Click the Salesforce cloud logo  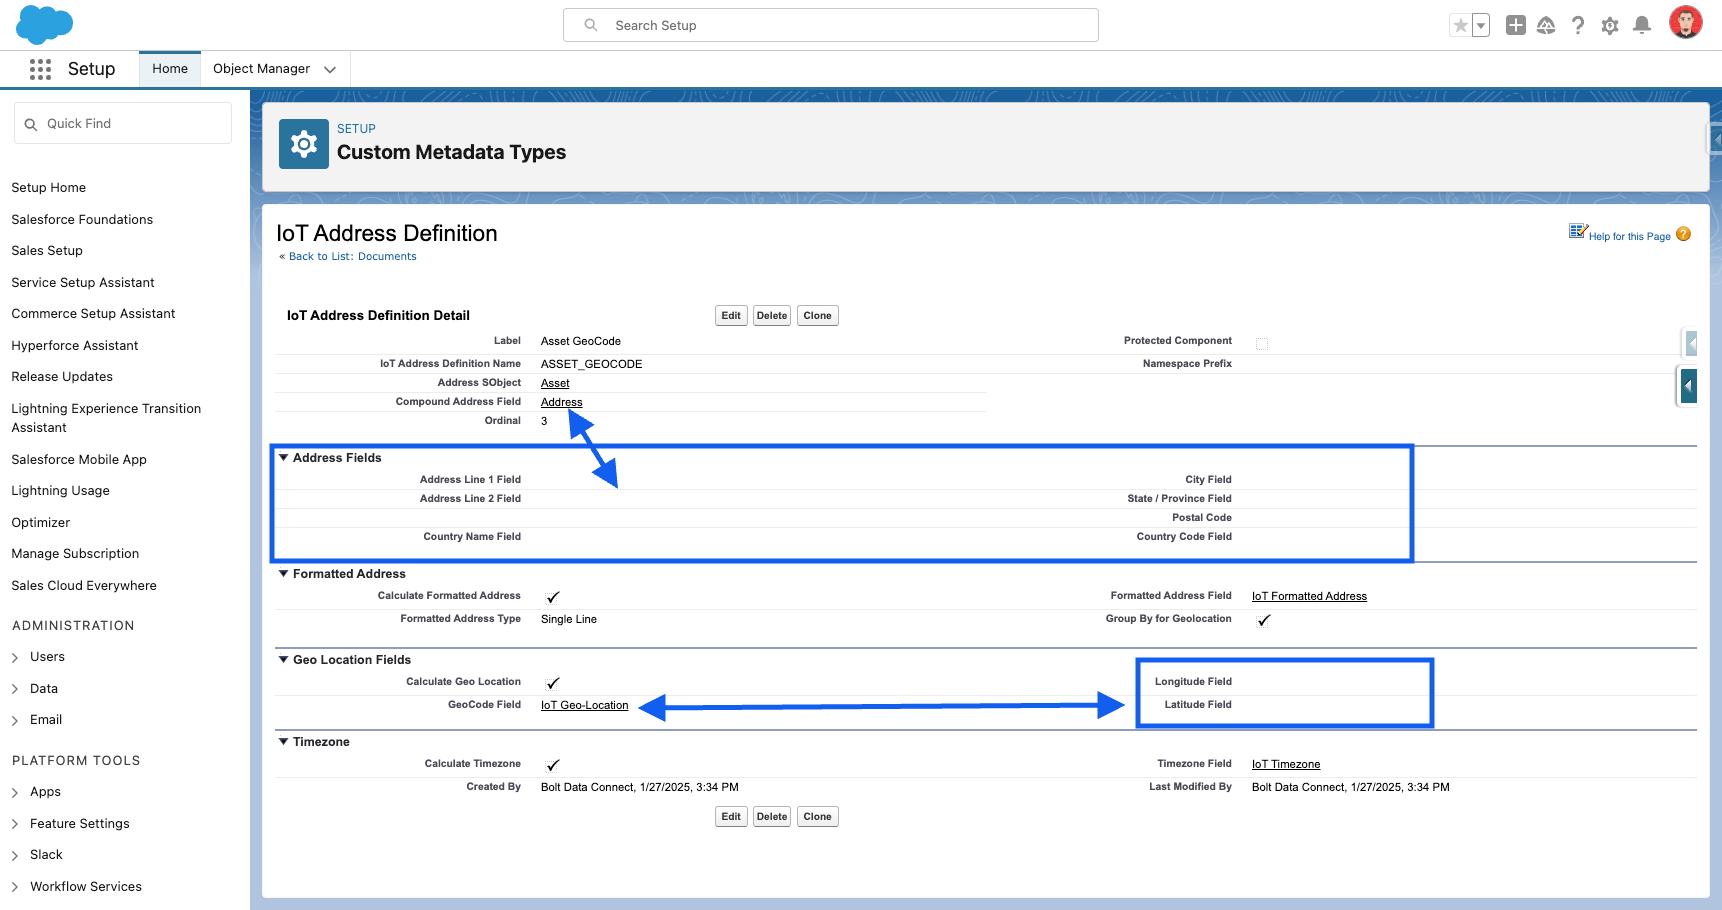point(45,24)
